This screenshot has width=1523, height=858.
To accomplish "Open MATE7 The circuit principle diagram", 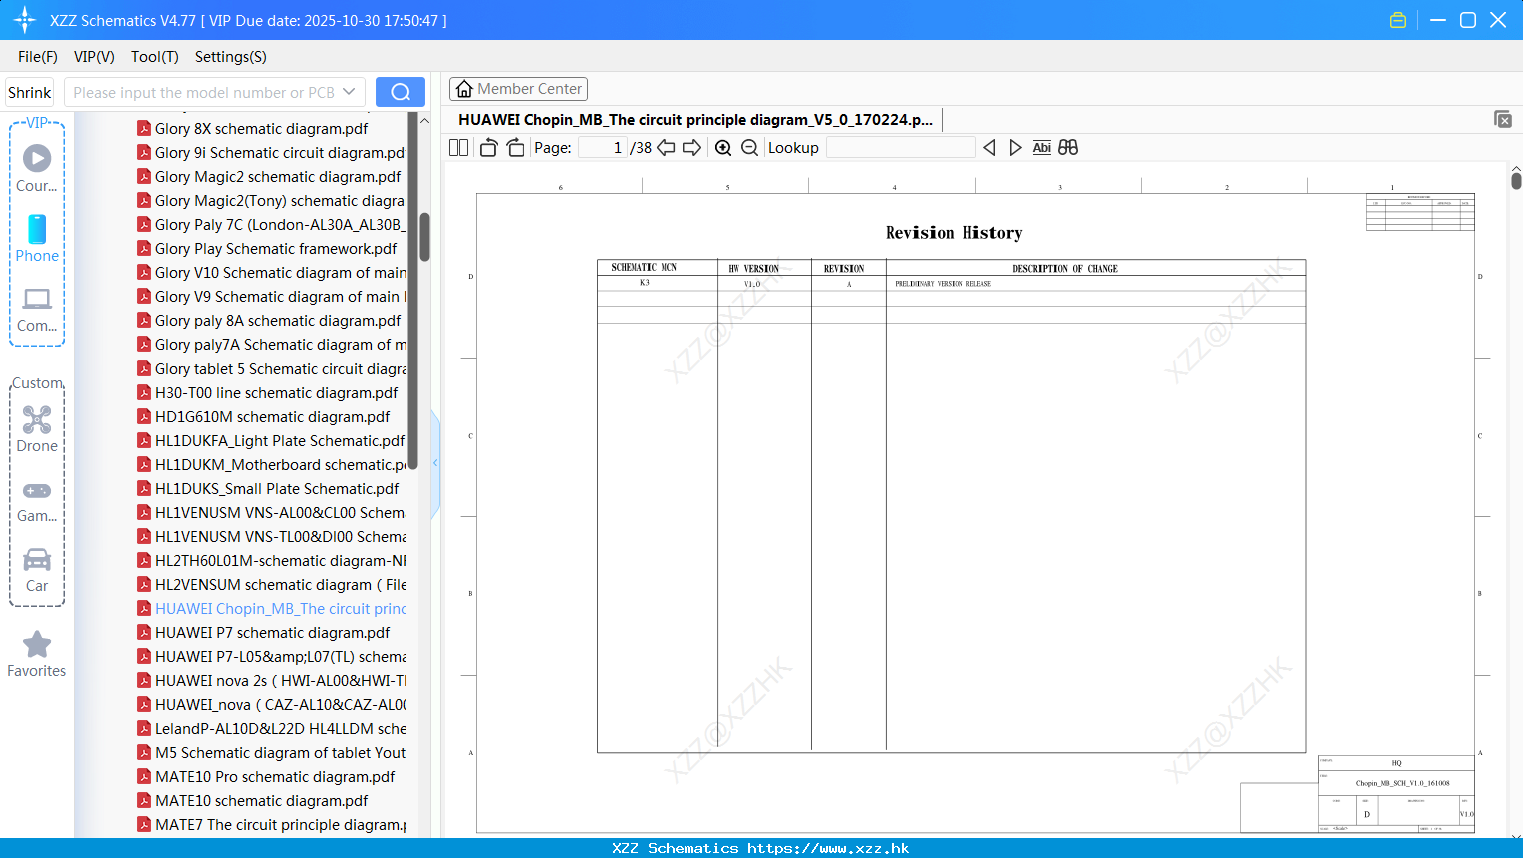I will pyautogui.click(x=271, y=824).
